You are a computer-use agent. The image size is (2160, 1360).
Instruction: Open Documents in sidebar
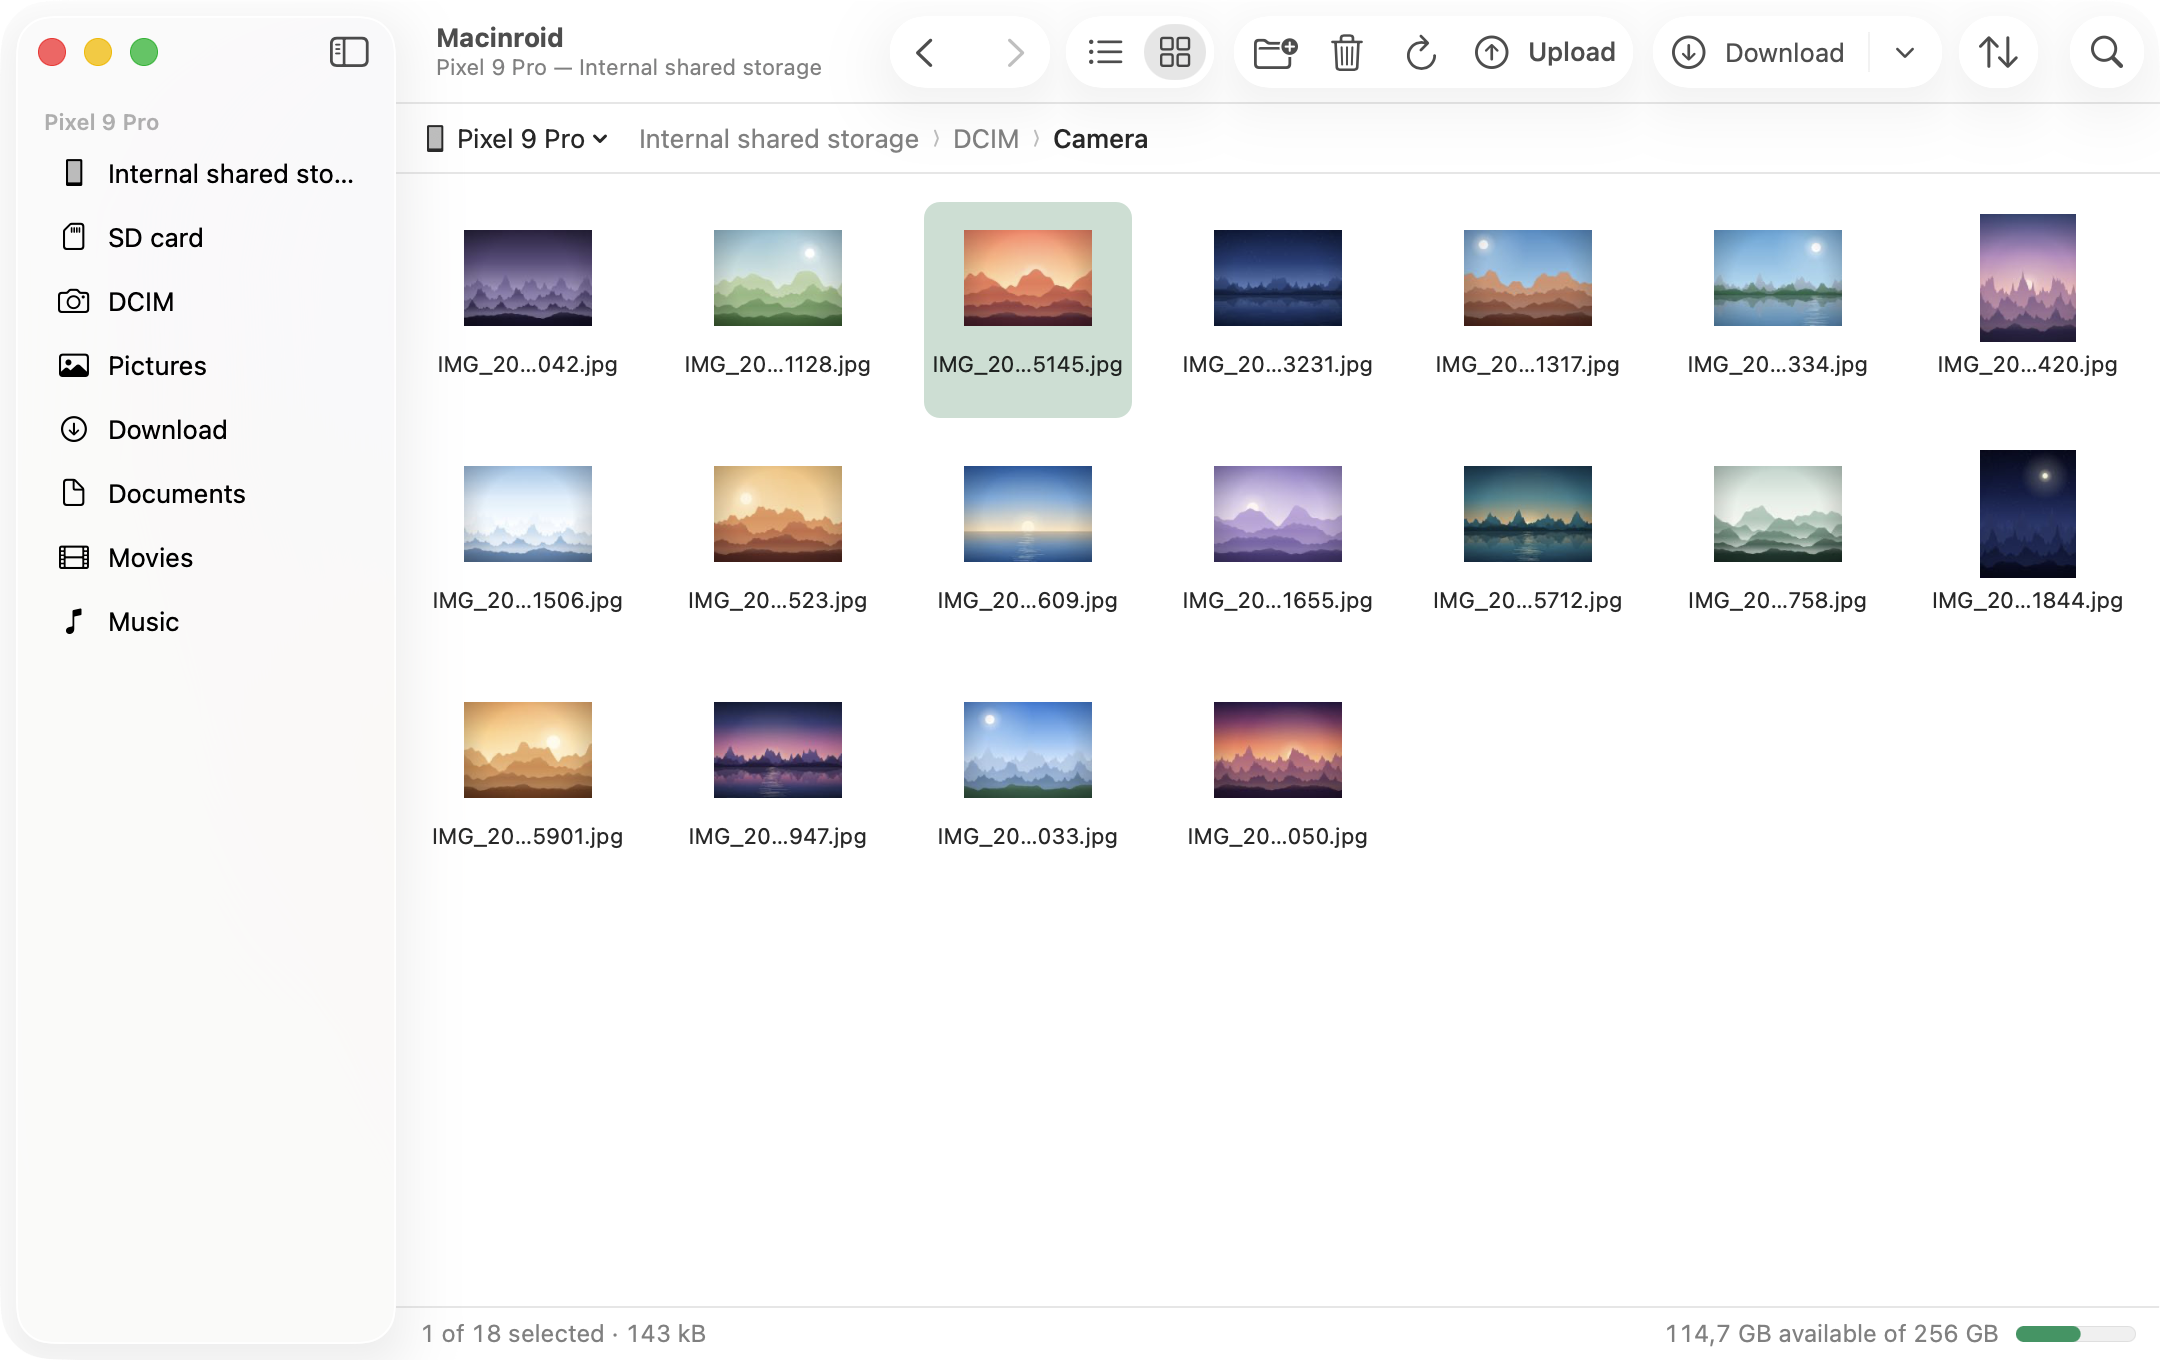(206, 494)
